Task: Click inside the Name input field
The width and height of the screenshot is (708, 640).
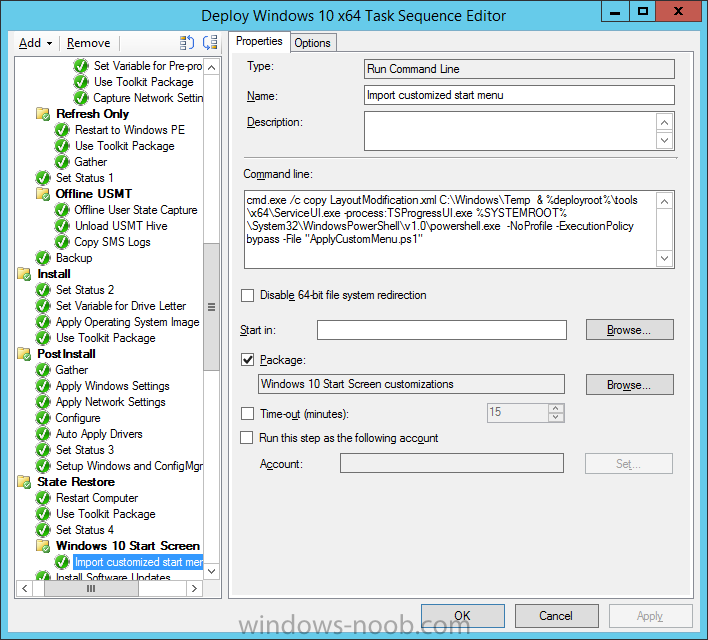Action: (519, 95)
